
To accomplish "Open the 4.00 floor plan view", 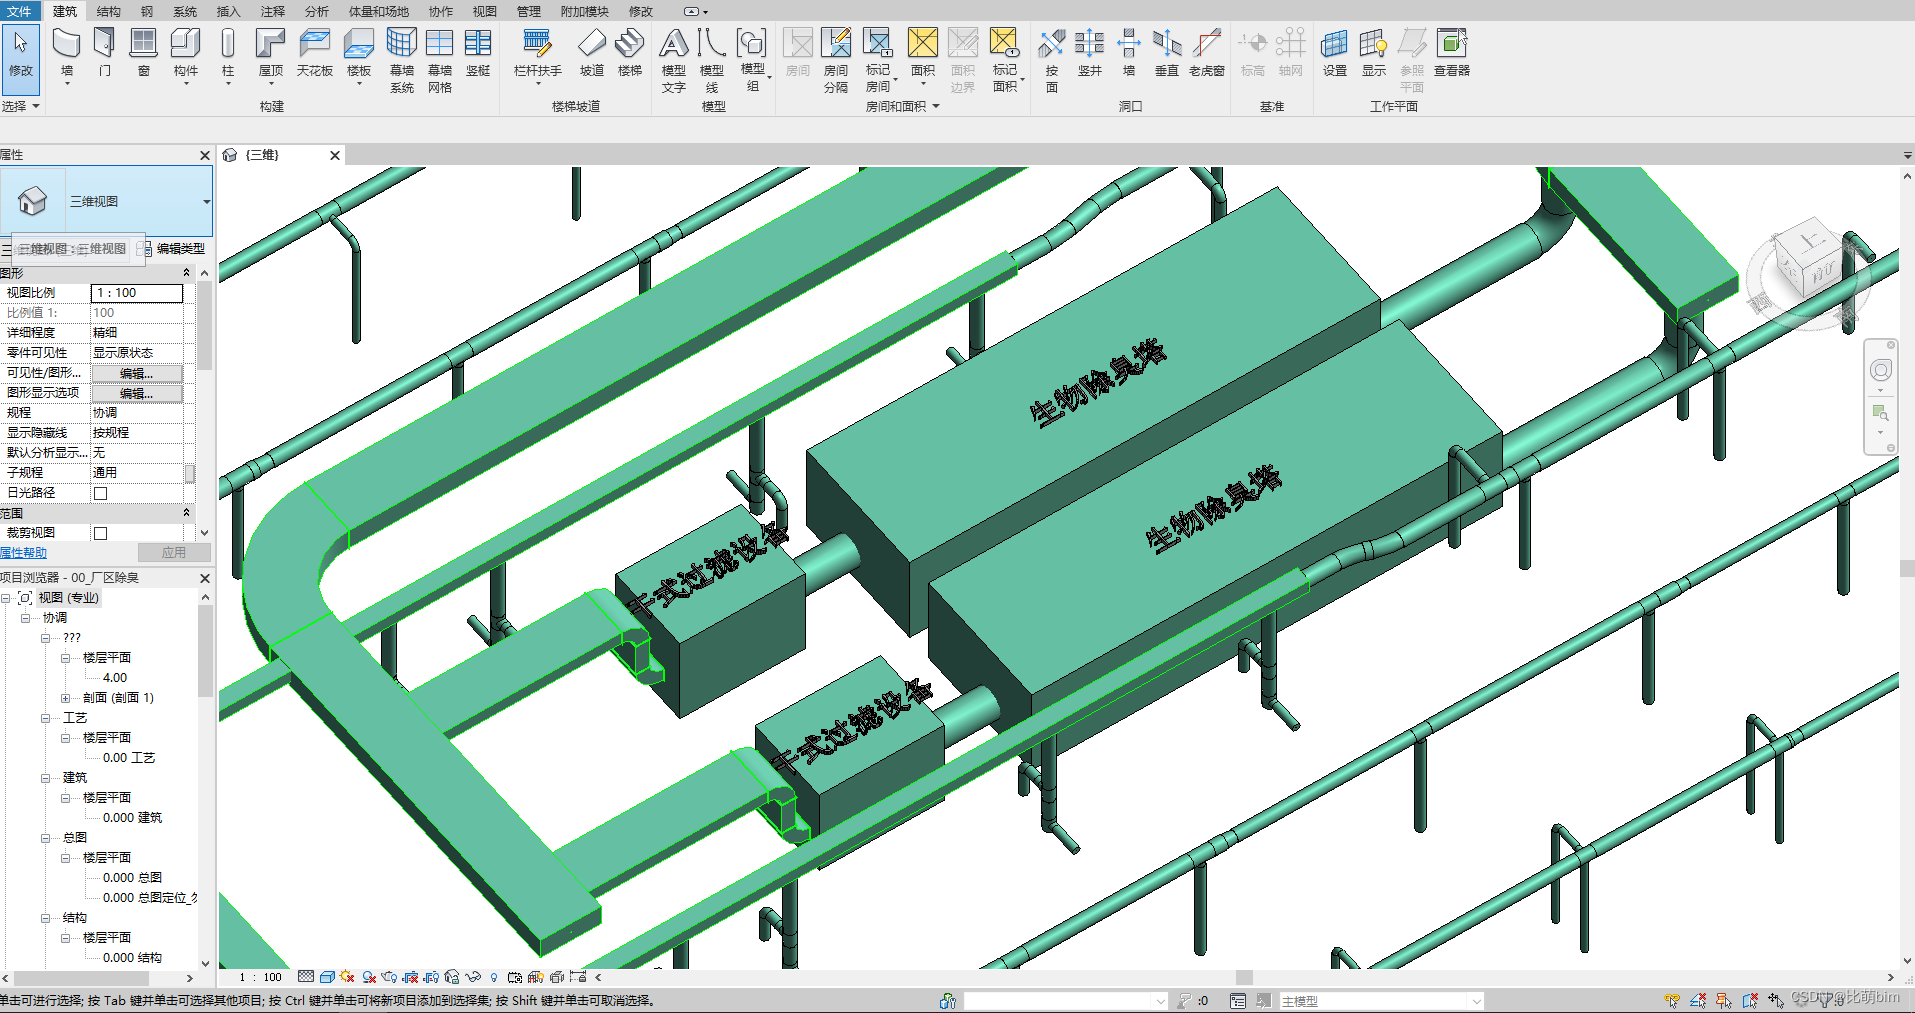I will click(115, 678).
